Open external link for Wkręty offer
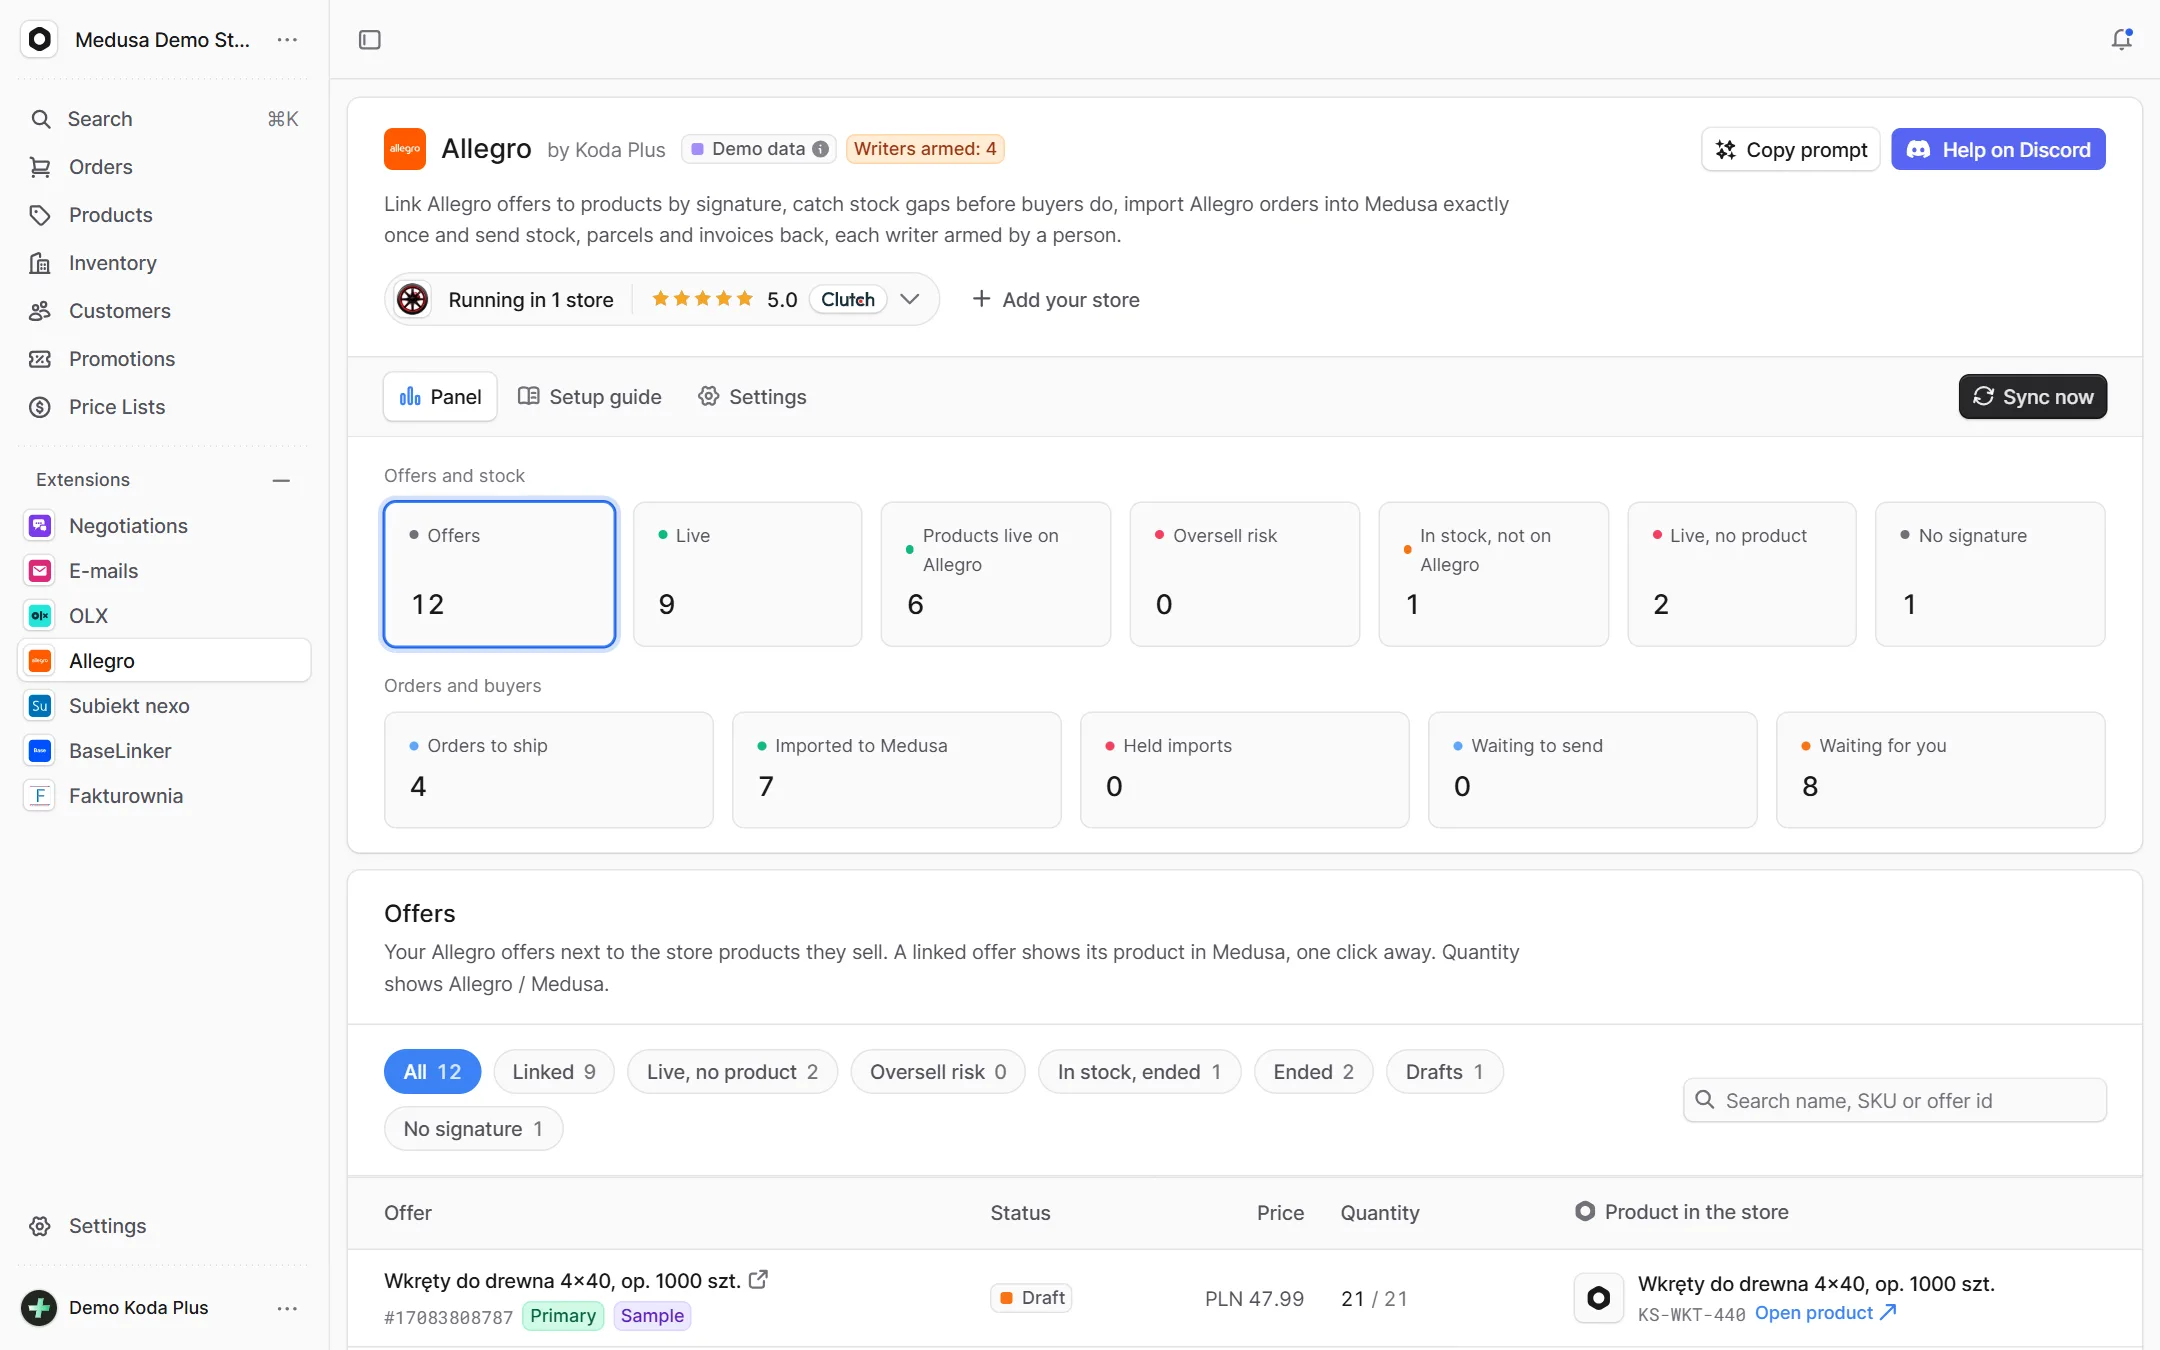 (x=758, y=1280)
